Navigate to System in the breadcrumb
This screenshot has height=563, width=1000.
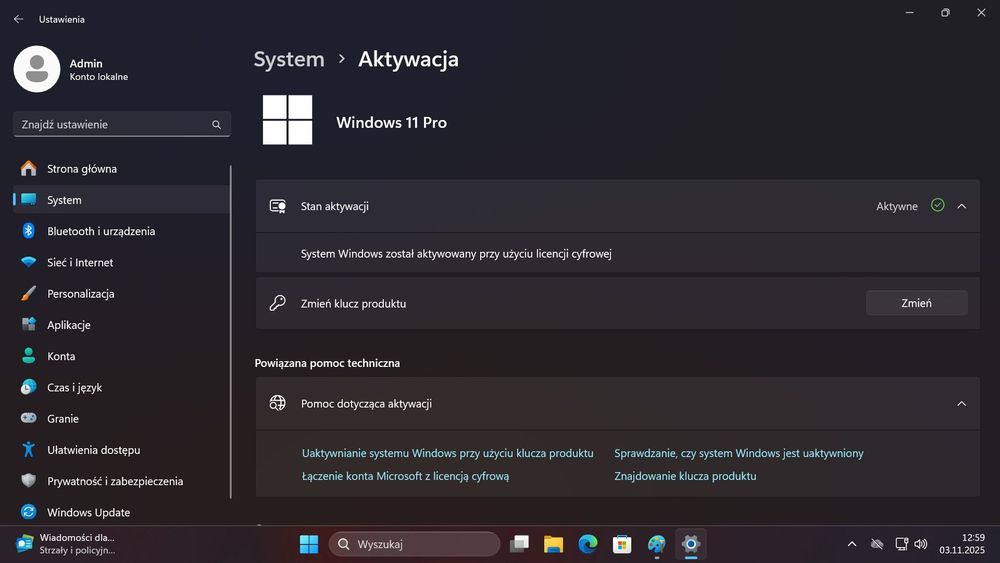click(289, 59)
